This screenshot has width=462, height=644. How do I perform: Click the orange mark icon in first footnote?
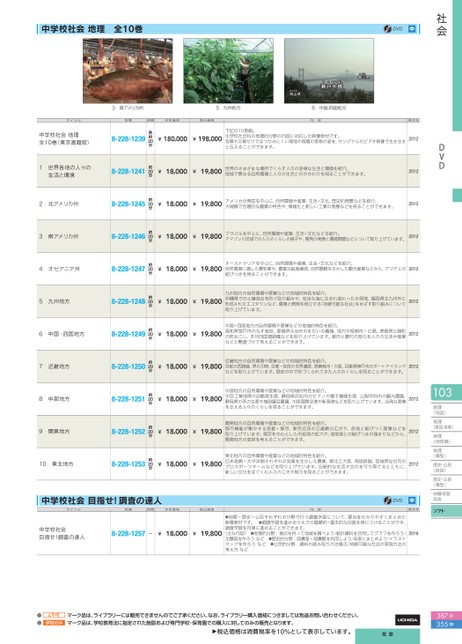coord(54,615)
